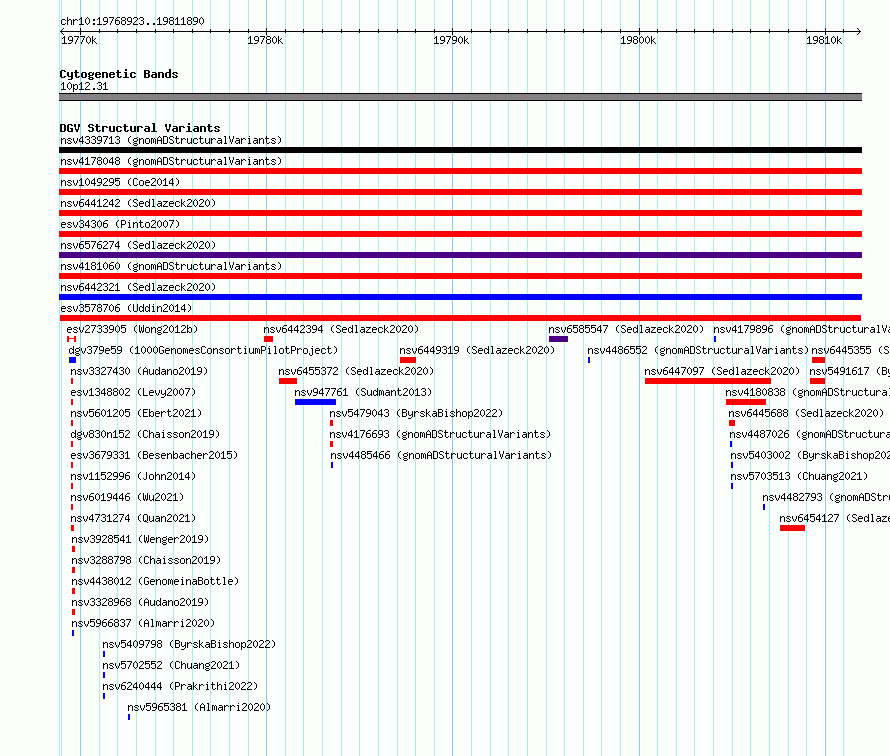Screen dimensions: 890x756
Task: Click the DGV Structural Variants track title
Action: pos(140,128)
